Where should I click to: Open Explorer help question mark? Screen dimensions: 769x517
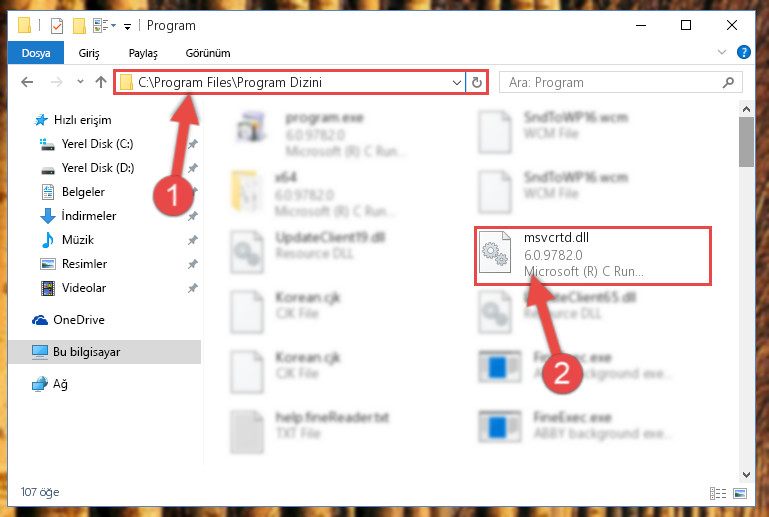coord(743,52)
